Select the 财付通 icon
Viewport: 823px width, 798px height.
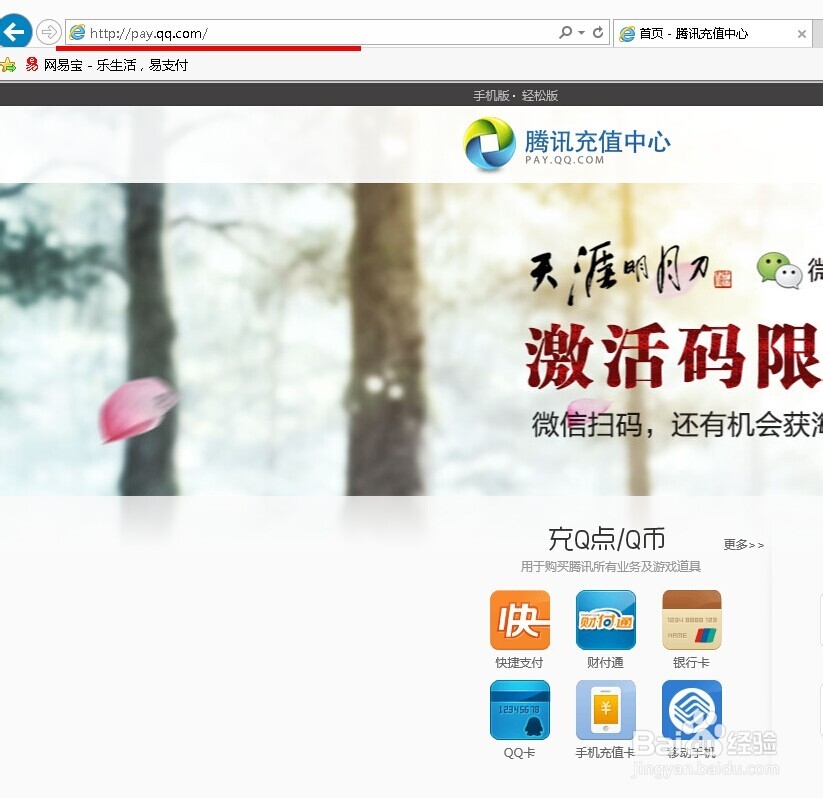click(606, 620)
